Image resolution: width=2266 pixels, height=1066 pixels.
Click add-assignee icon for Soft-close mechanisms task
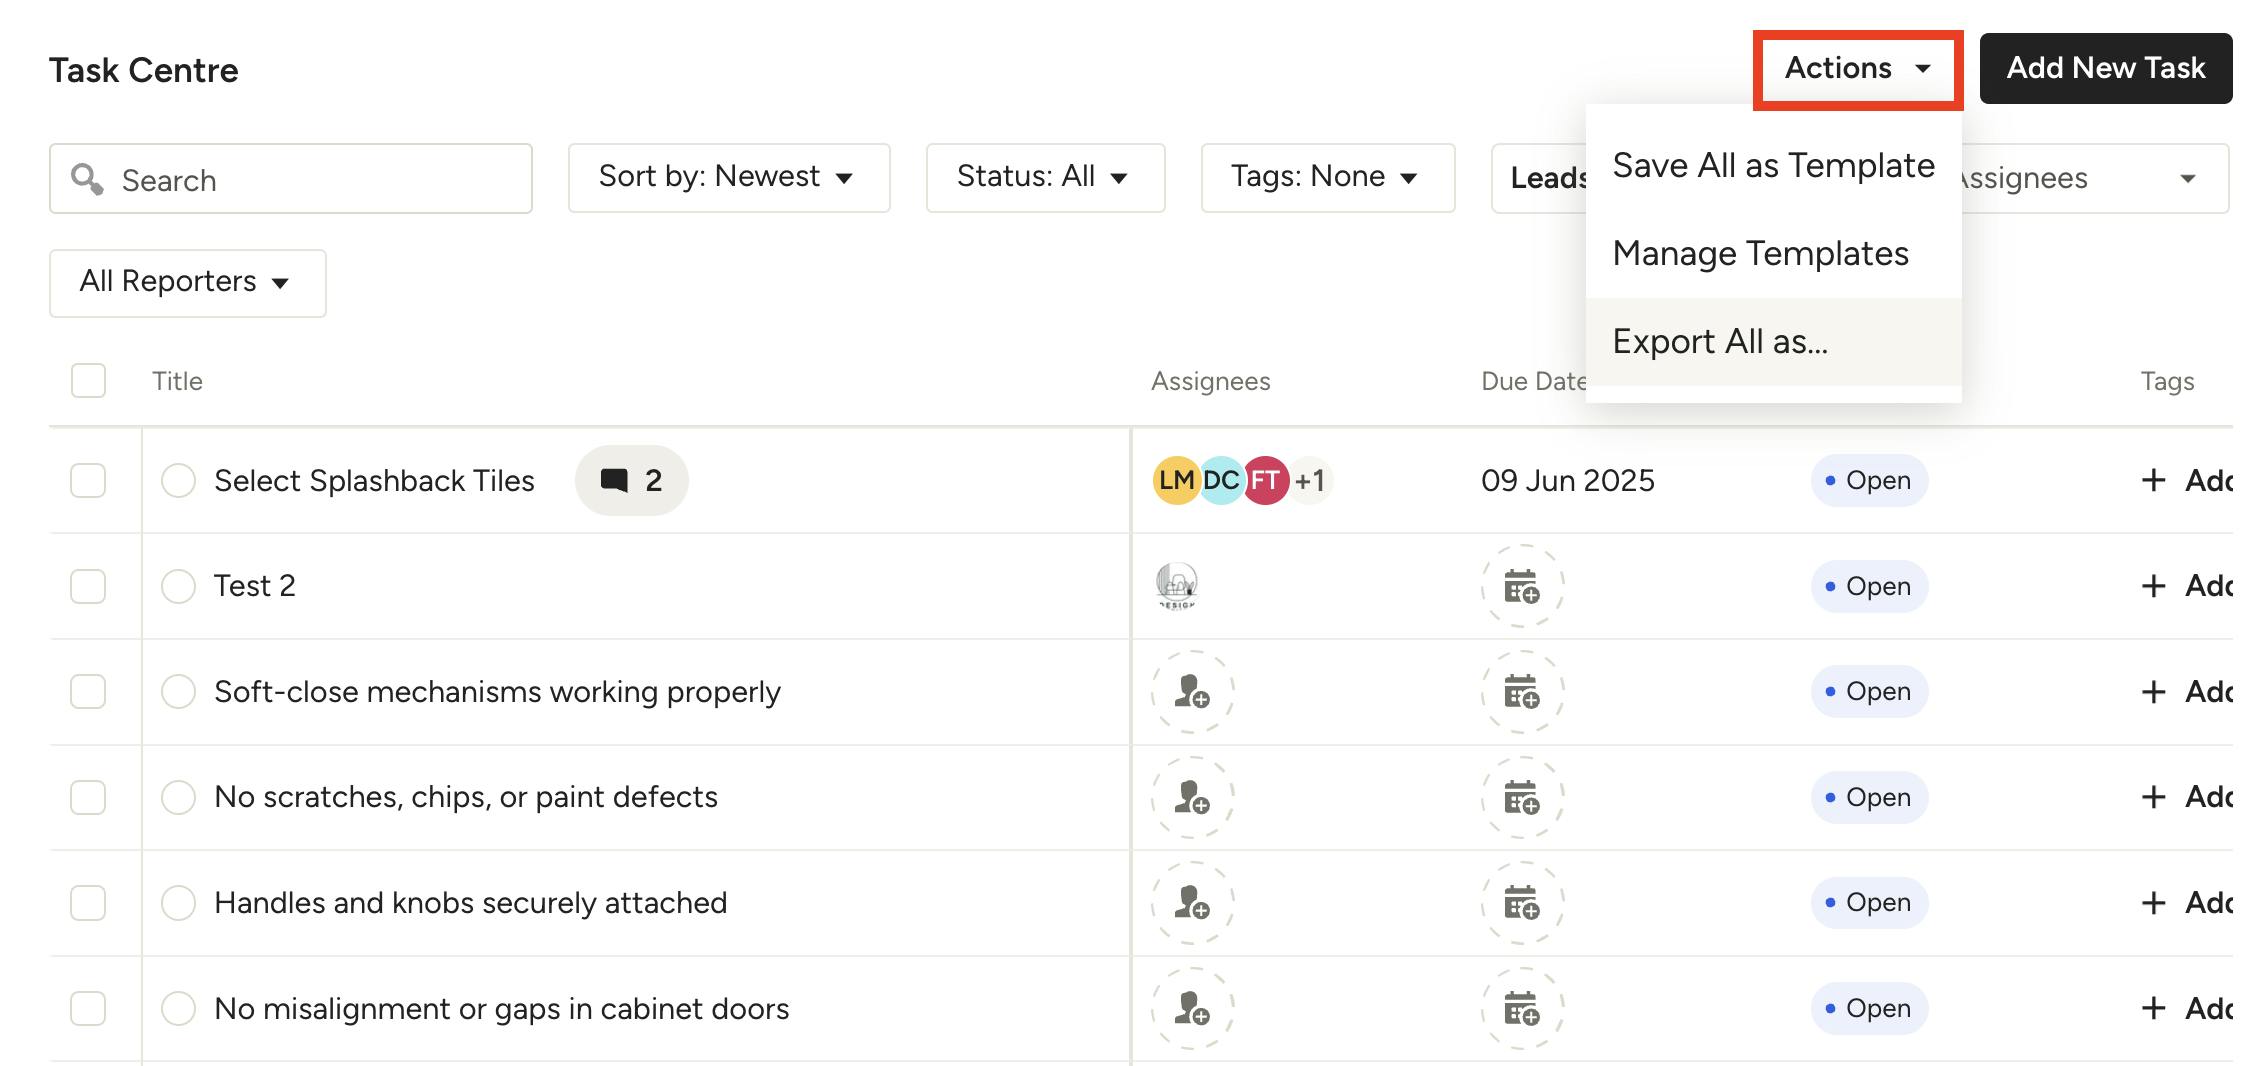click(1192, 692)
